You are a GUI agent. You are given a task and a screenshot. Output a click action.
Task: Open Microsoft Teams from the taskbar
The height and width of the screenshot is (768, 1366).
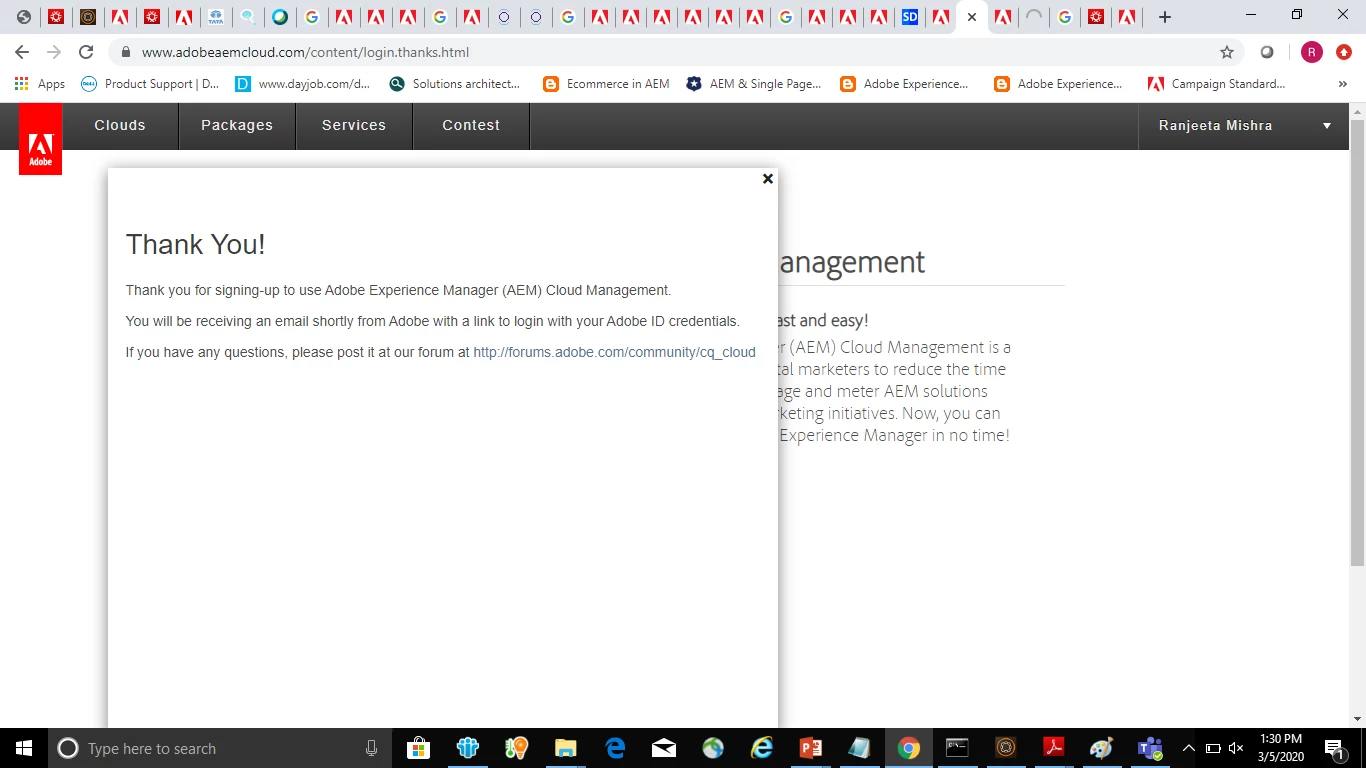coord(1150,748)
